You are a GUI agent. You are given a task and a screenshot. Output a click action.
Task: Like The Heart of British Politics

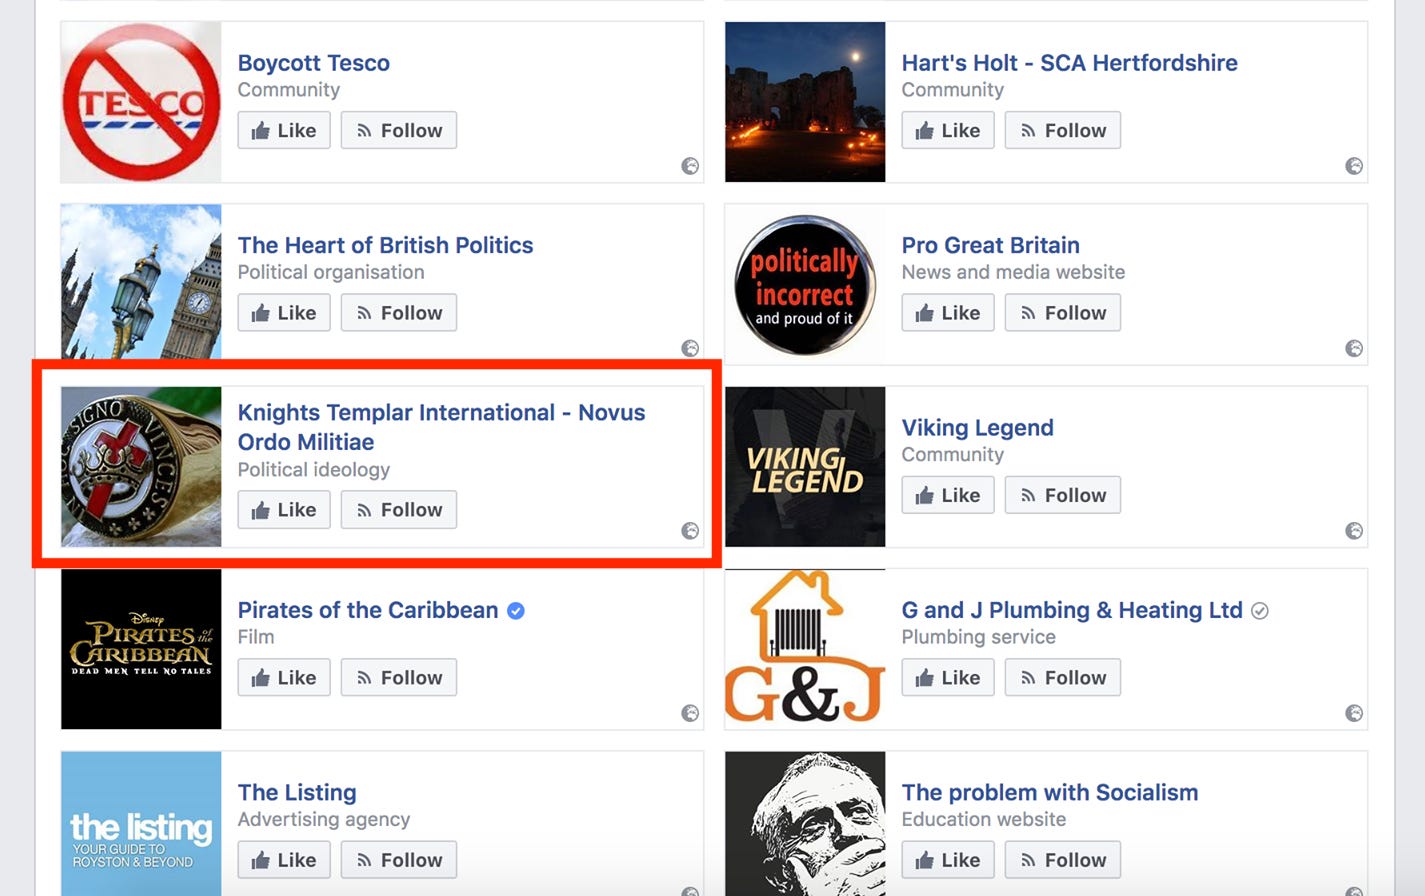pyautogui.click(x=284, y=313)
